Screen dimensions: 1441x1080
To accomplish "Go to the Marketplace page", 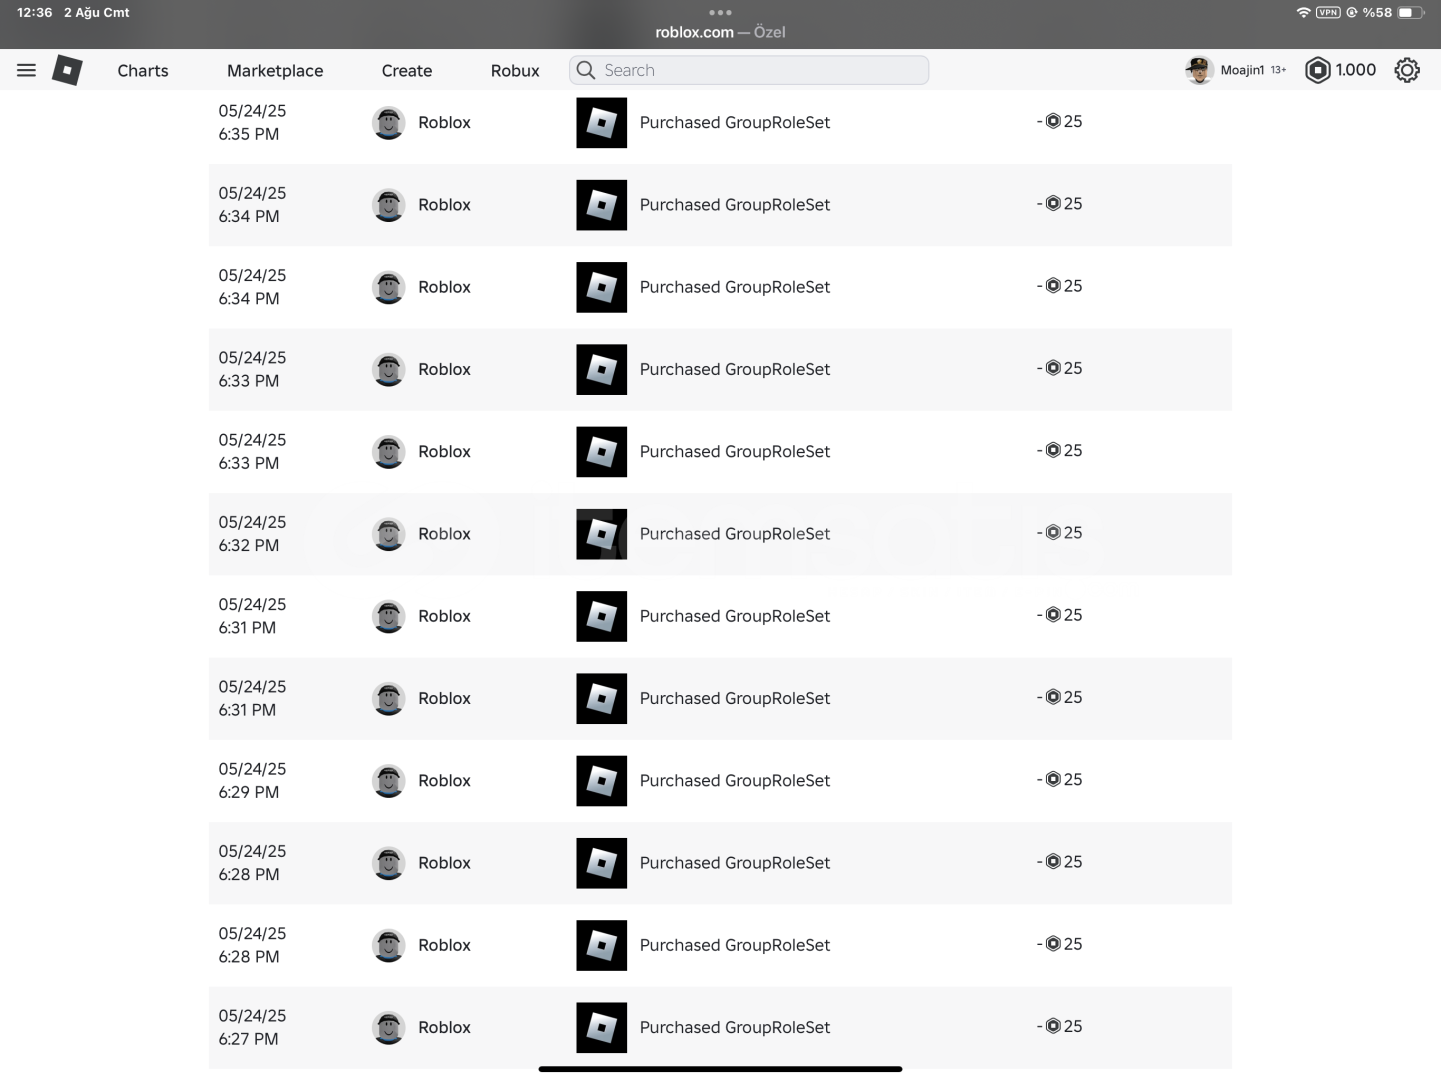I will 275,70.
